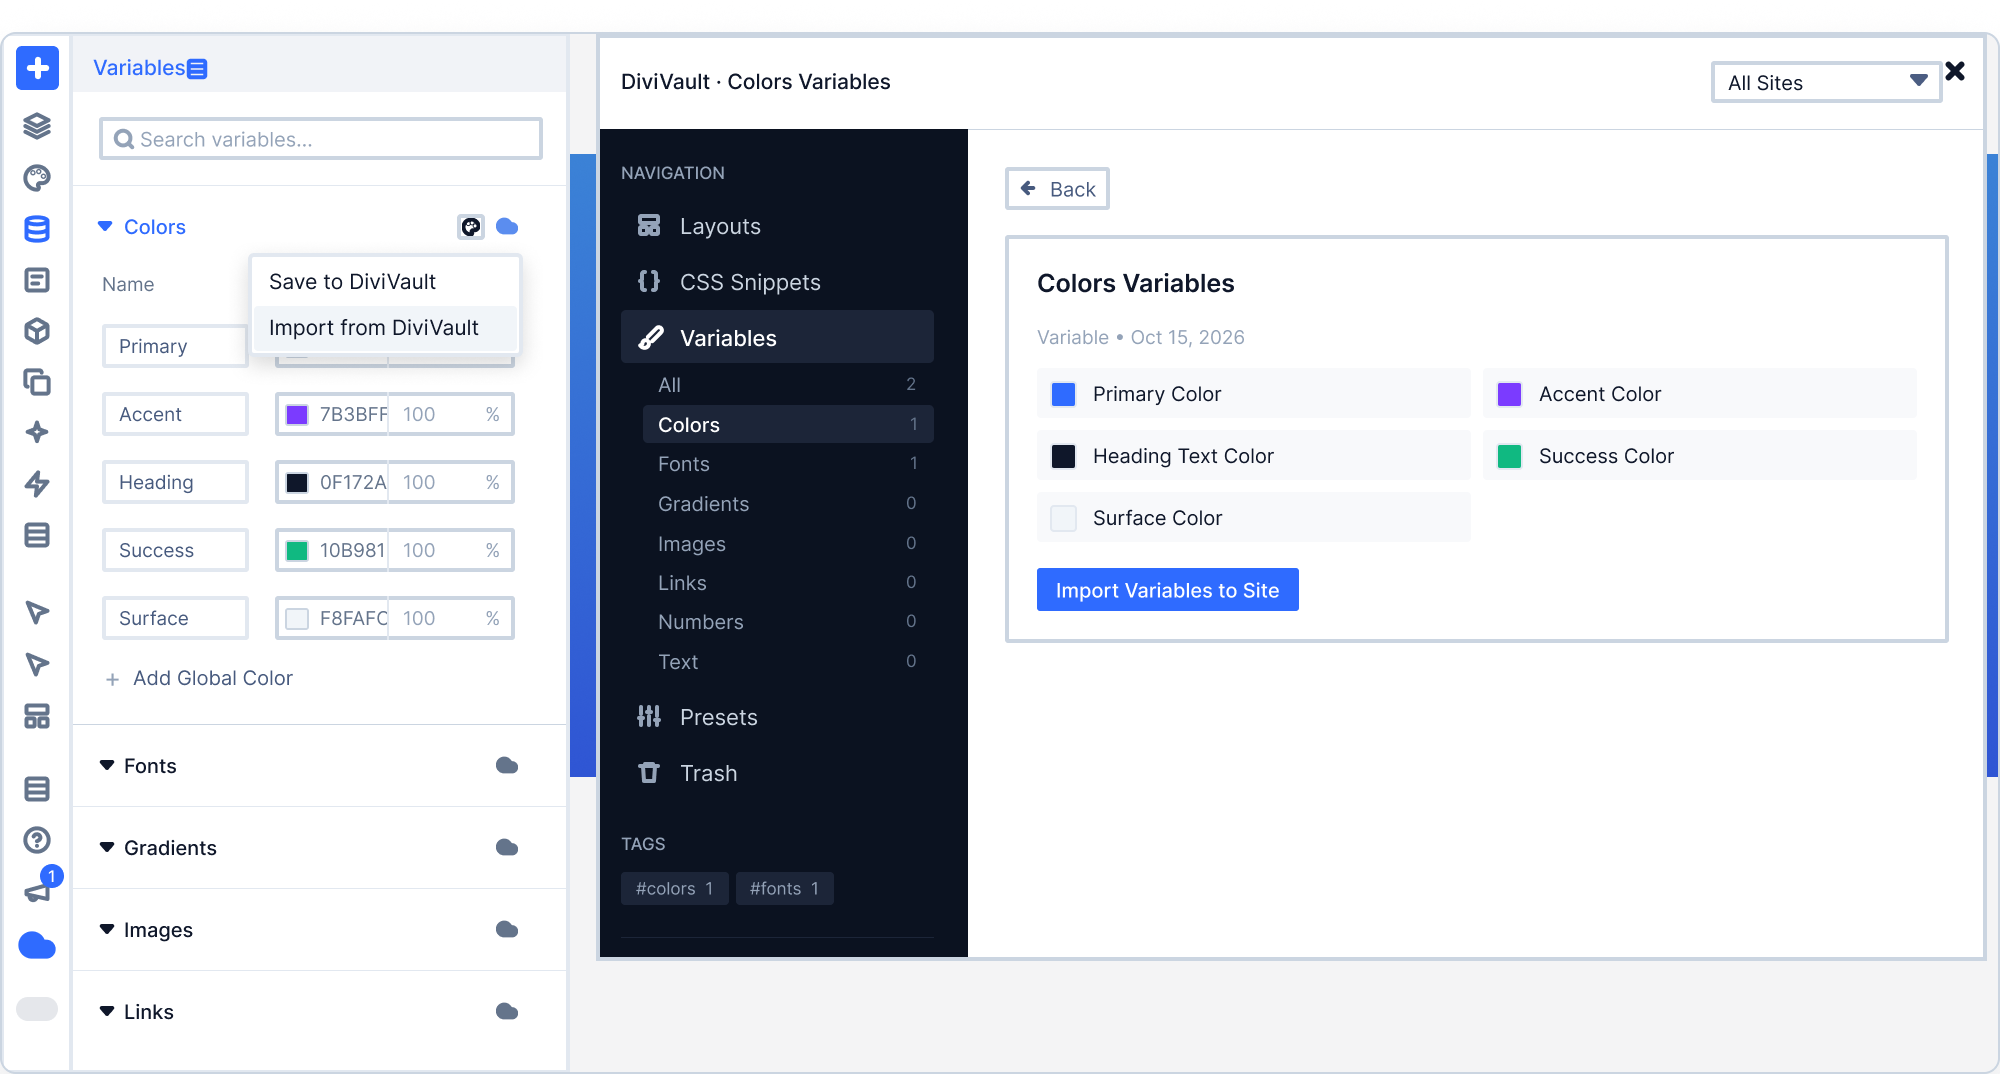
Task: Click the lightning bolt icon in sidebar
Action: pos(37,484)
